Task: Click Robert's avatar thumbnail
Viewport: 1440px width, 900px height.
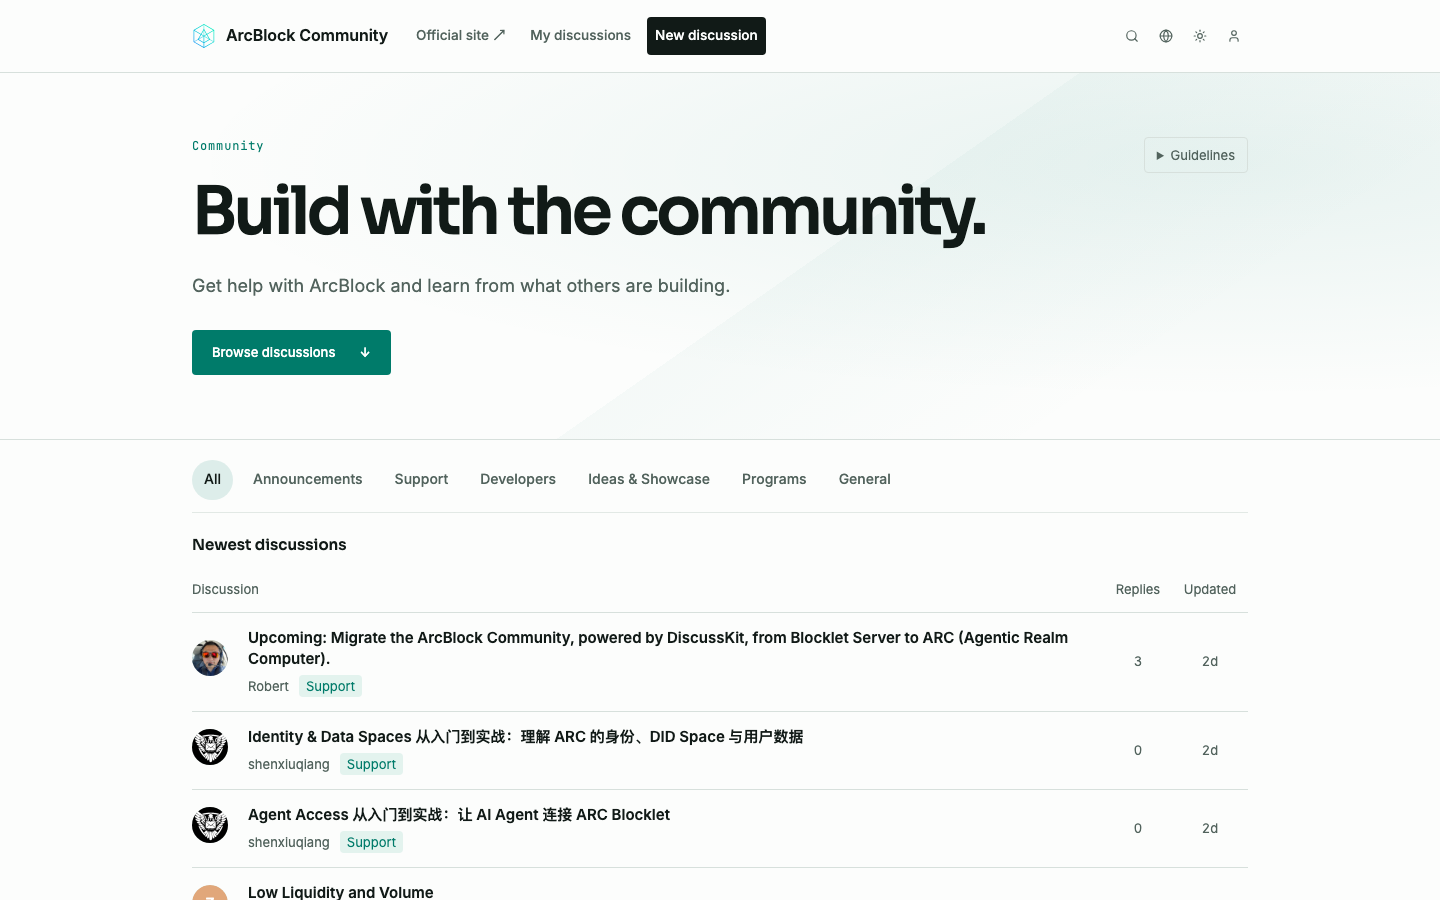Action: (x=210, y=658)
